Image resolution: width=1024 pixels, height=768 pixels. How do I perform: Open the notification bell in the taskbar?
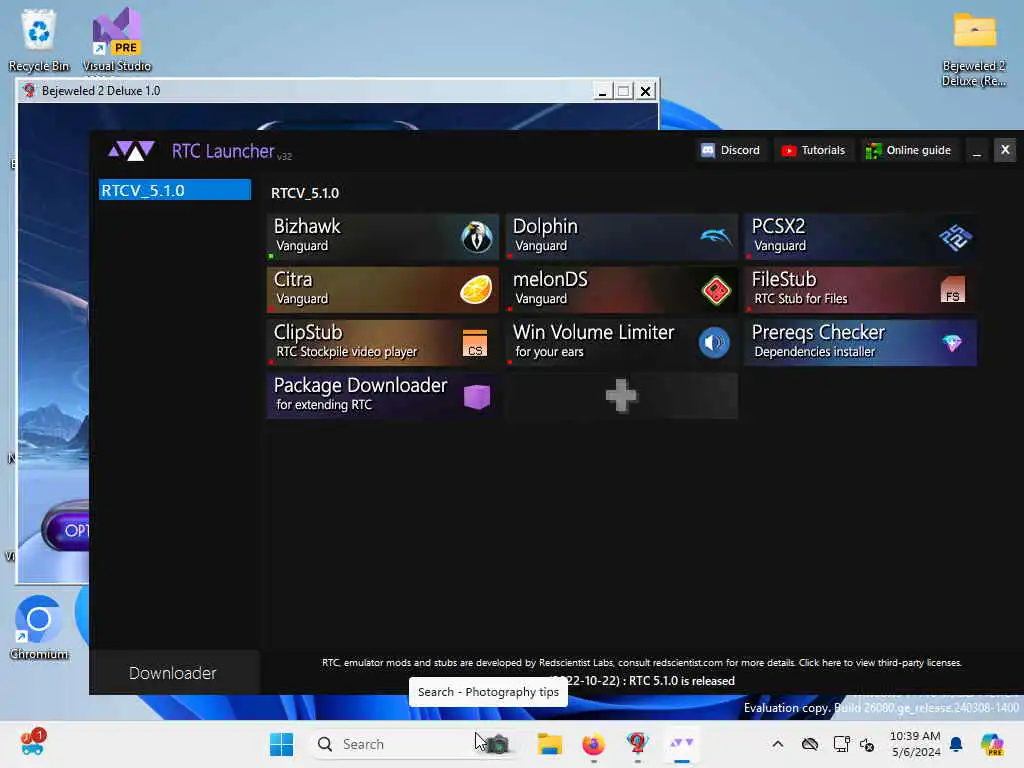pyautogui.click(x=956, y=744)
